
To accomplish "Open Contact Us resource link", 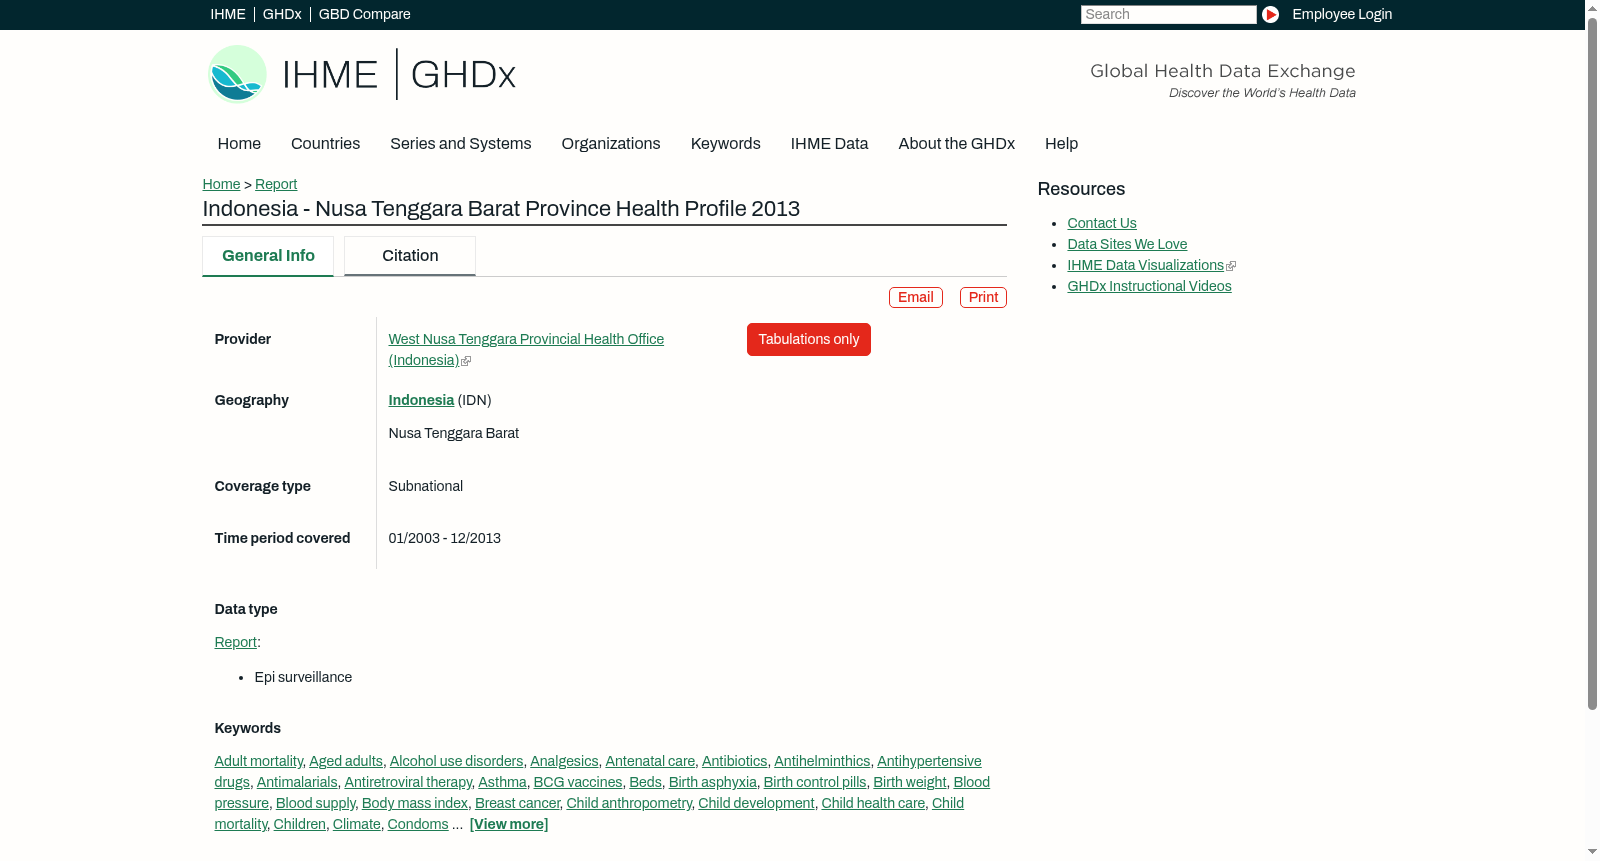I will point(1102,223).
